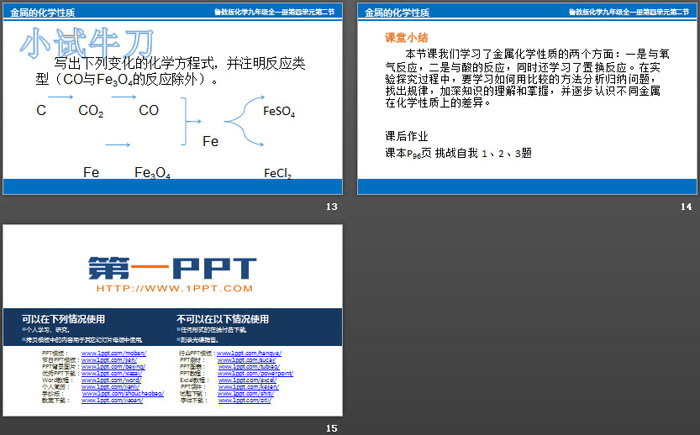Click the 课后作业 text on slide 14
This screenshot has width=700, height=435.
(406, 134)
